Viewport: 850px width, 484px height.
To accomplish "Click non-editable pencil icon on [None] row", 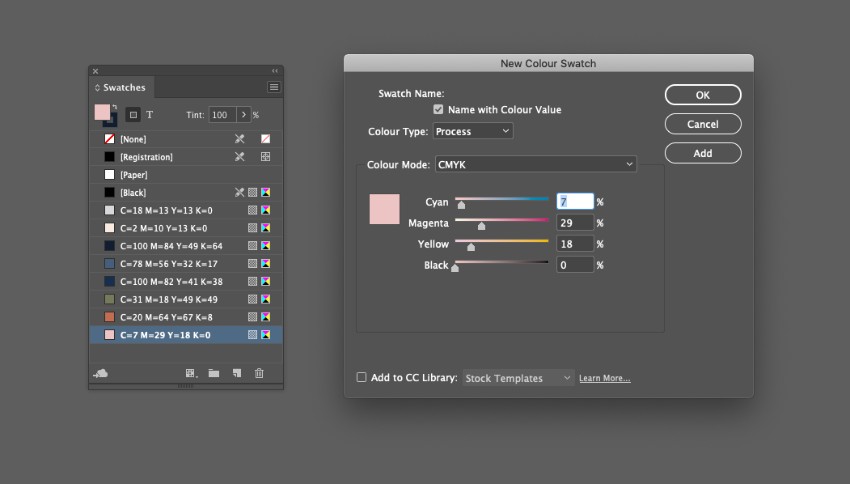I will point(239,139).
